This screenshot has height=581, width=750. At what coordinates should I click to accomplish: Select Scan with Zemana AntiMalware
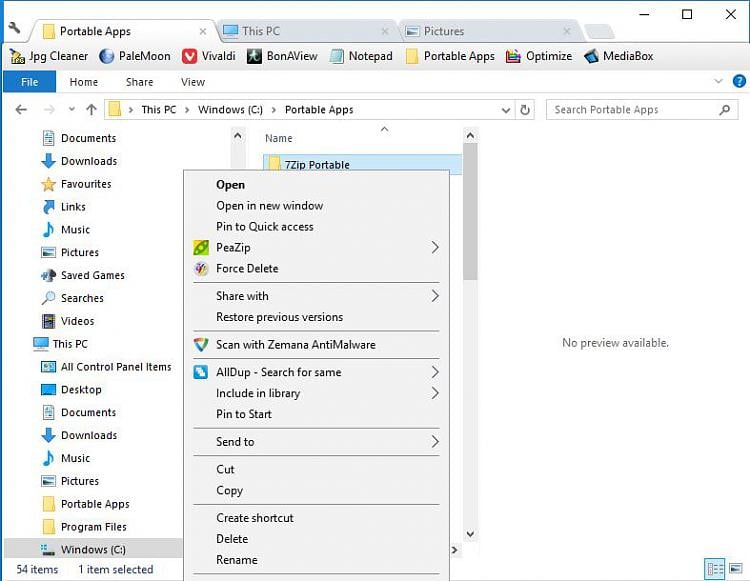(x=316, y=345)
